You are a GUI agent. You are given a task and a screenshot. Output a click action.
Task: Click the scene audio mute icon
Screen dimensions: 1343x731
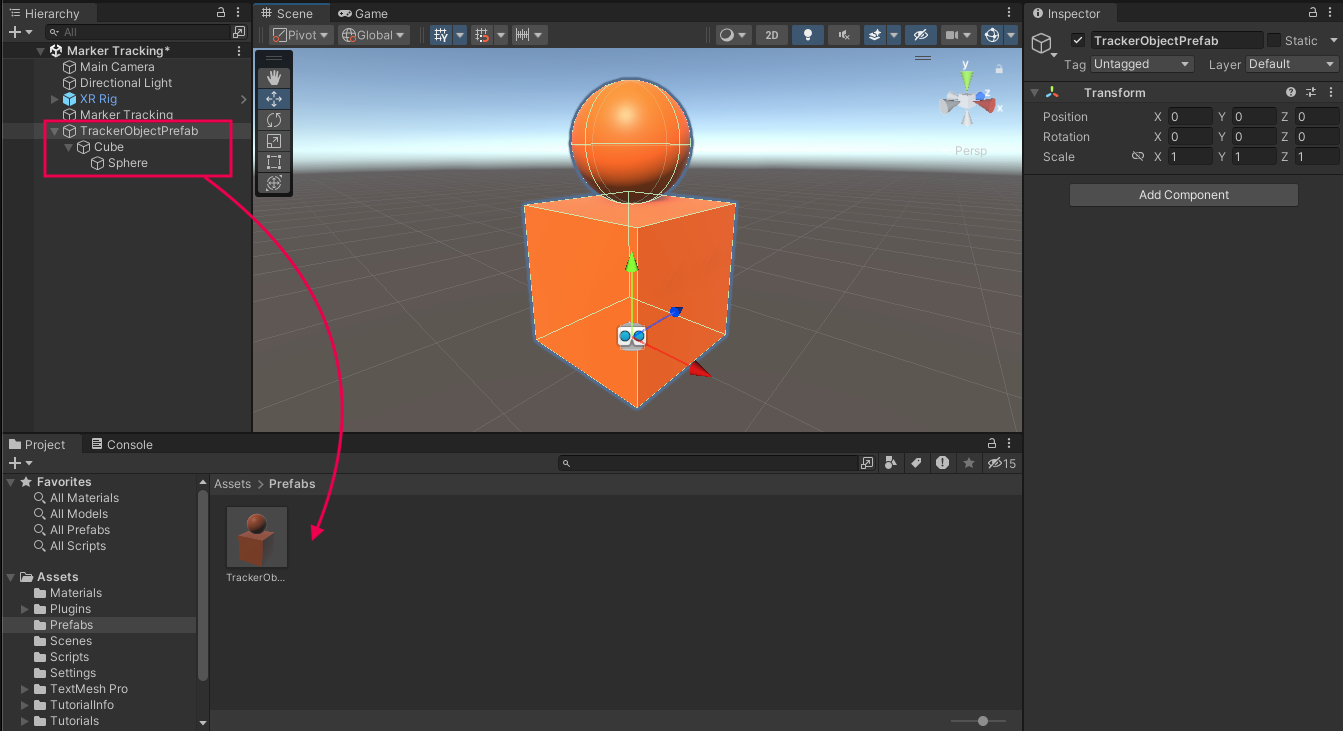pyautogui.click(x=843, y=35)
